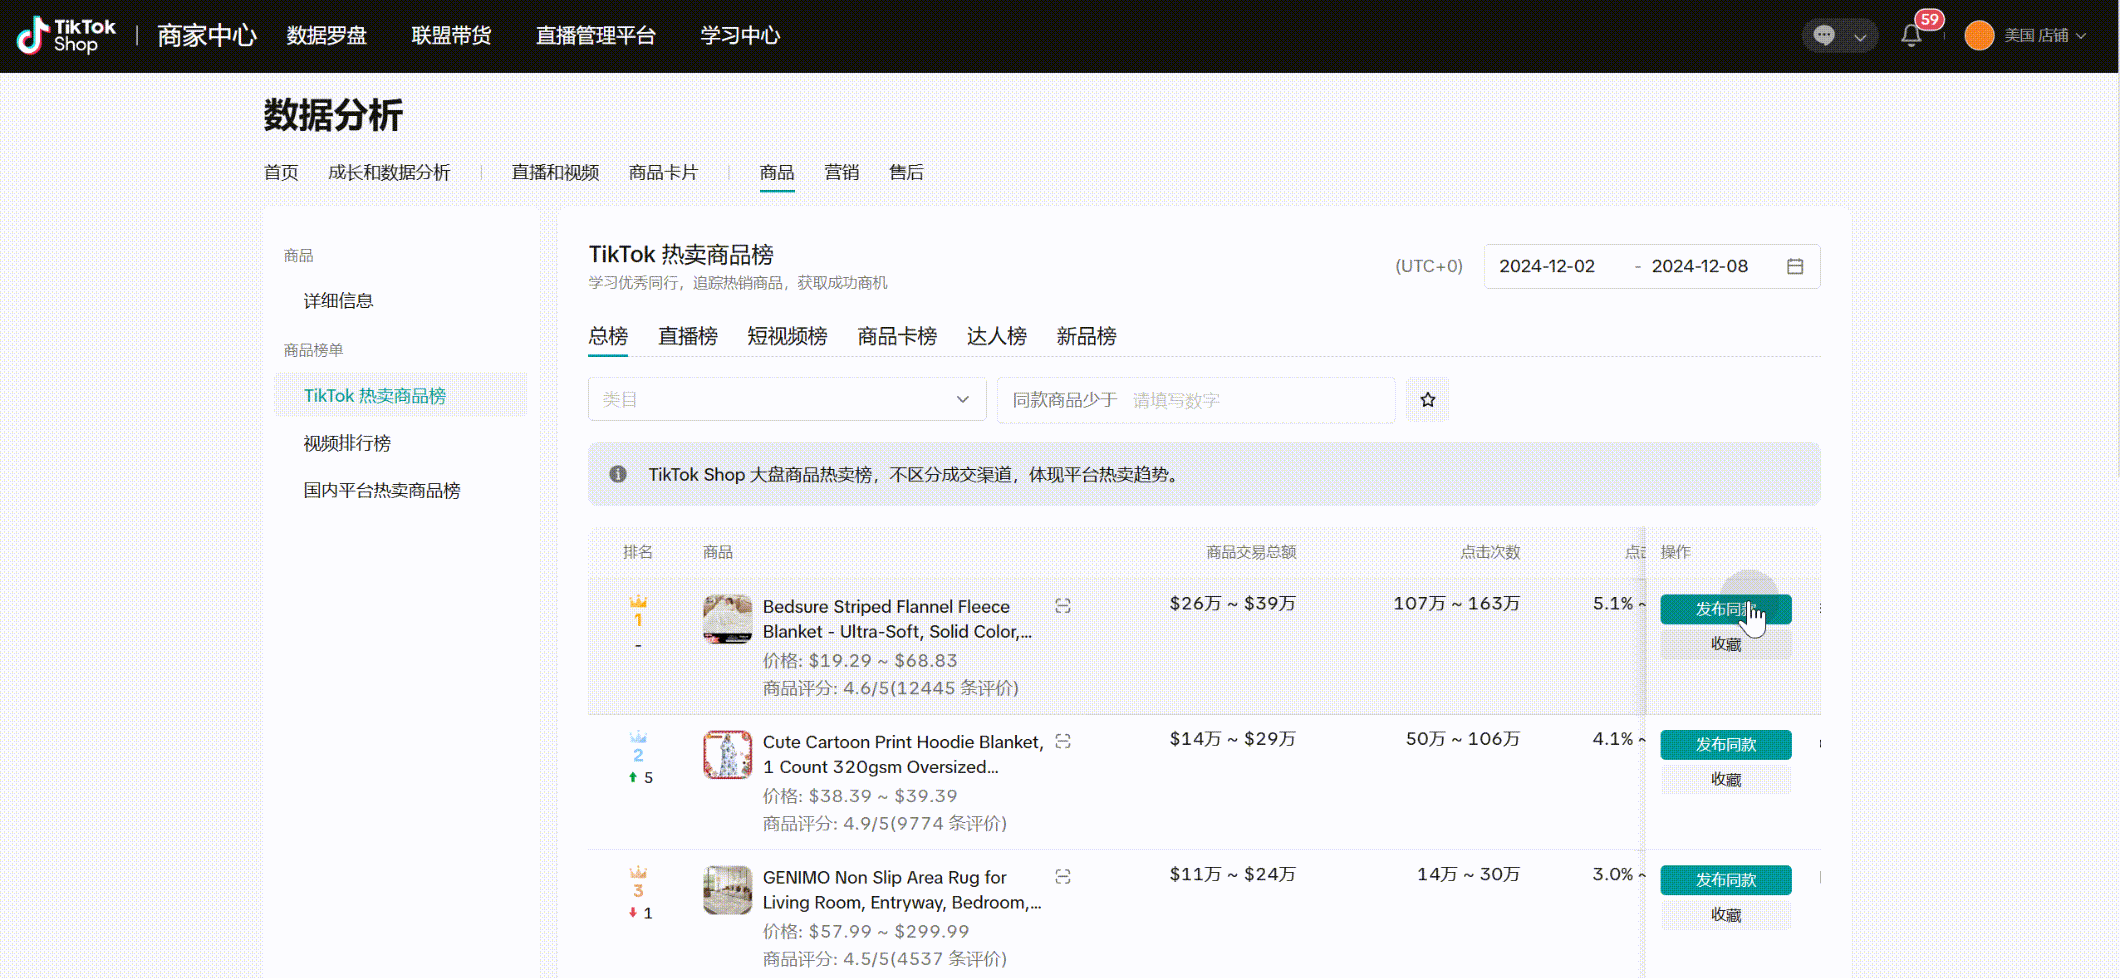This screenshot has height=978, width=2120.
Task: Open the date range calendar icon
Action: 1795,266
